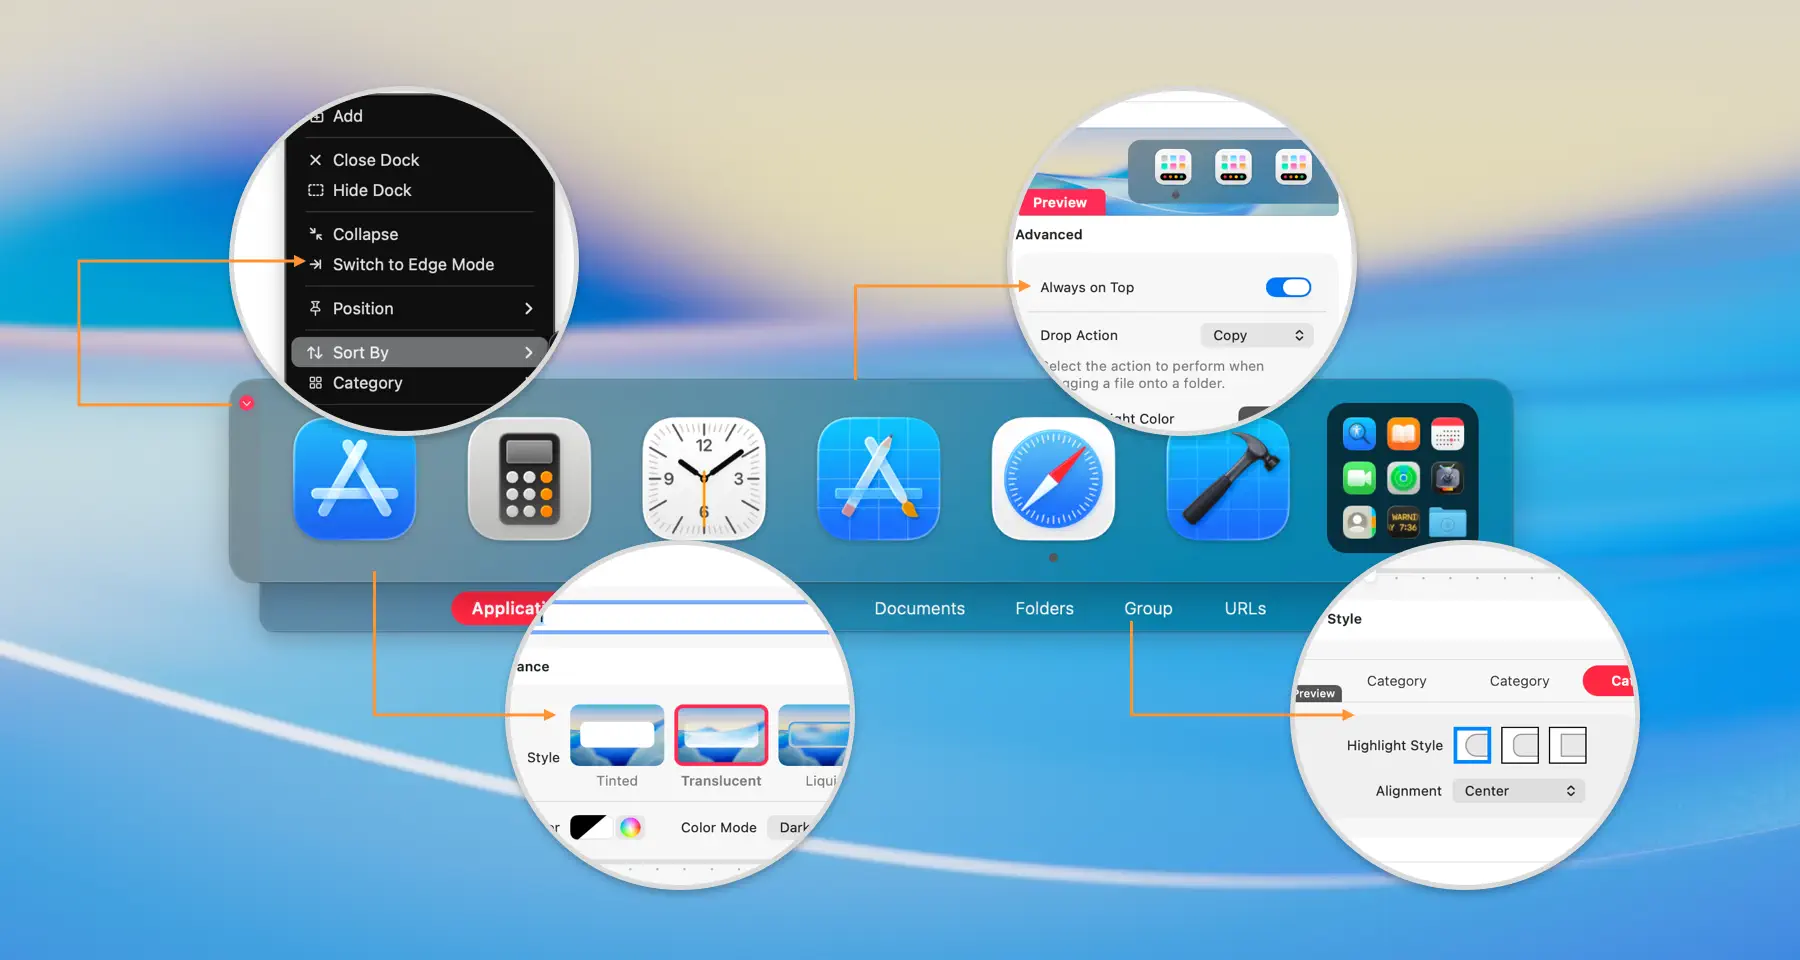
Task: Open Find My in the group folder
Action: click(1403, 478)
